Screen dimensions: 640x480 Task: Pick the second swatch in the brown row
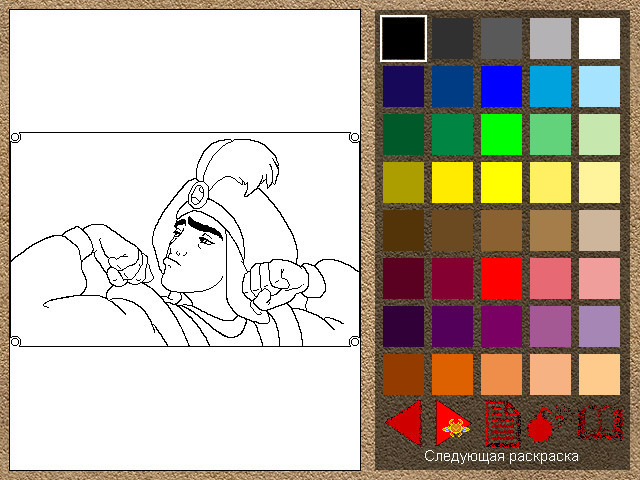[452, 231]
